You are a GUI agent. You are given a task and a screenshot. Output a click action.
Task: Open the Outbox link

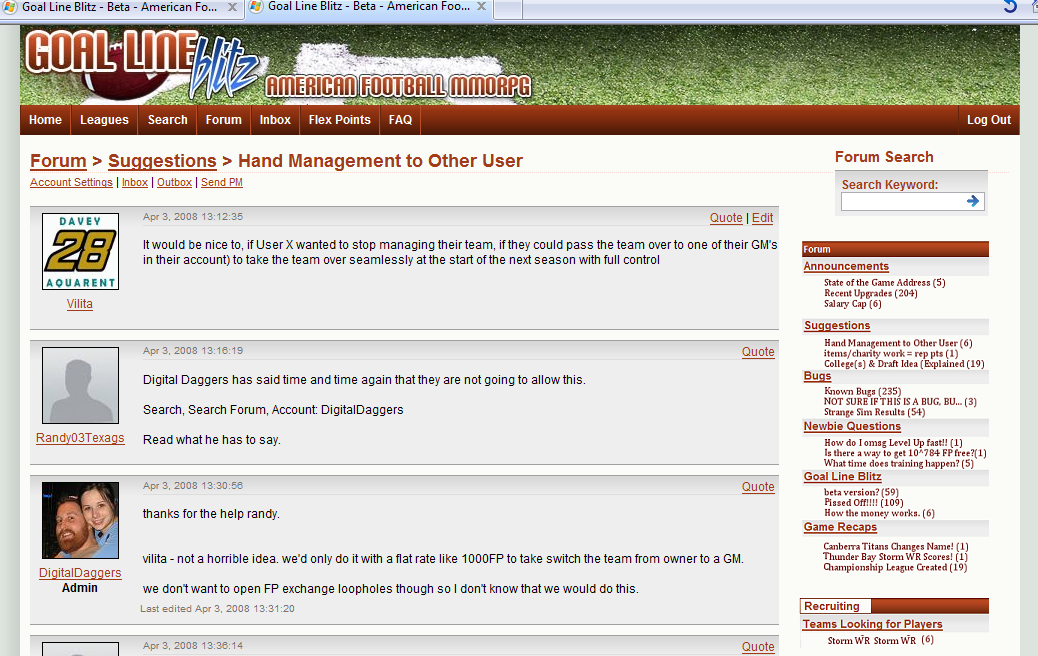tap(174, 182)
